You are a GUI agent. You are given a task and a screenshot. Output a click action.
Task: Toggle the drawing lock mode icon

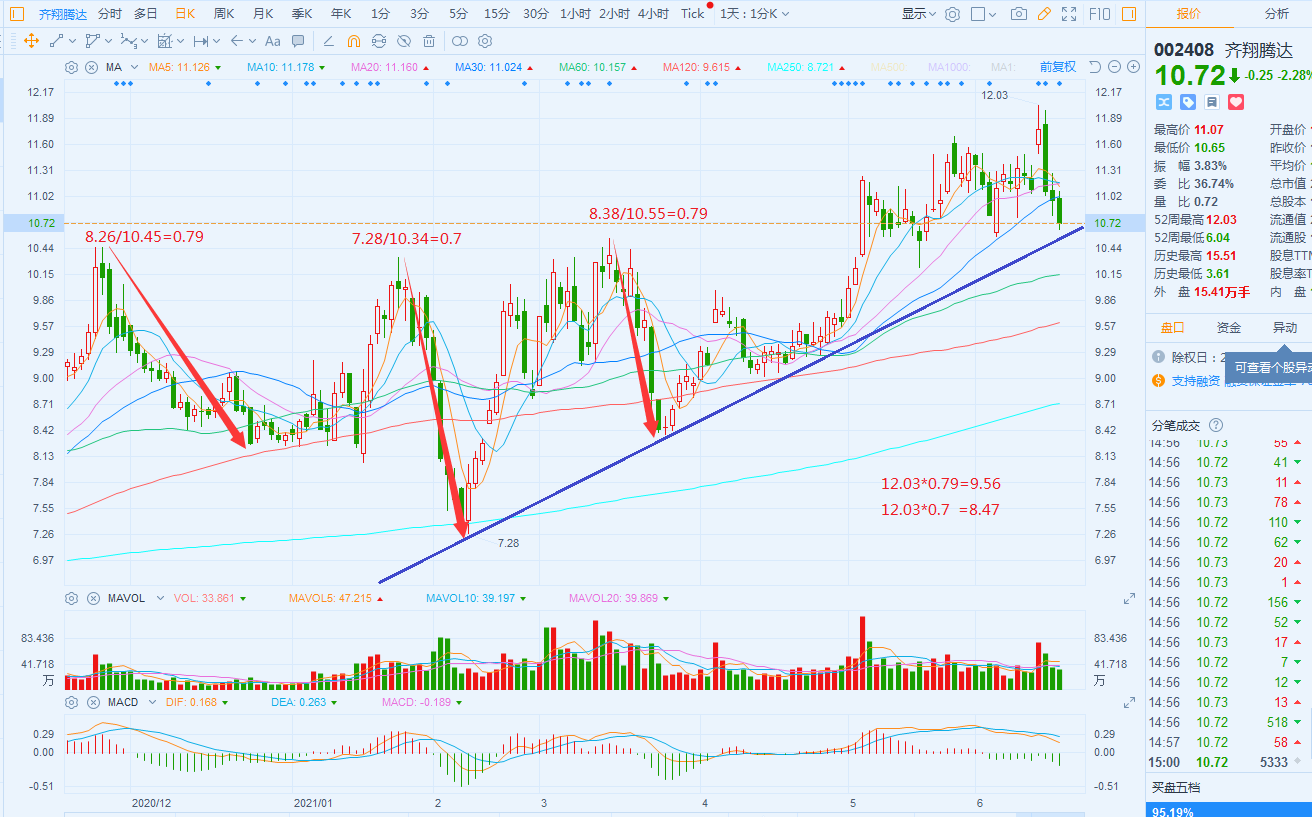tap(379, 41)
